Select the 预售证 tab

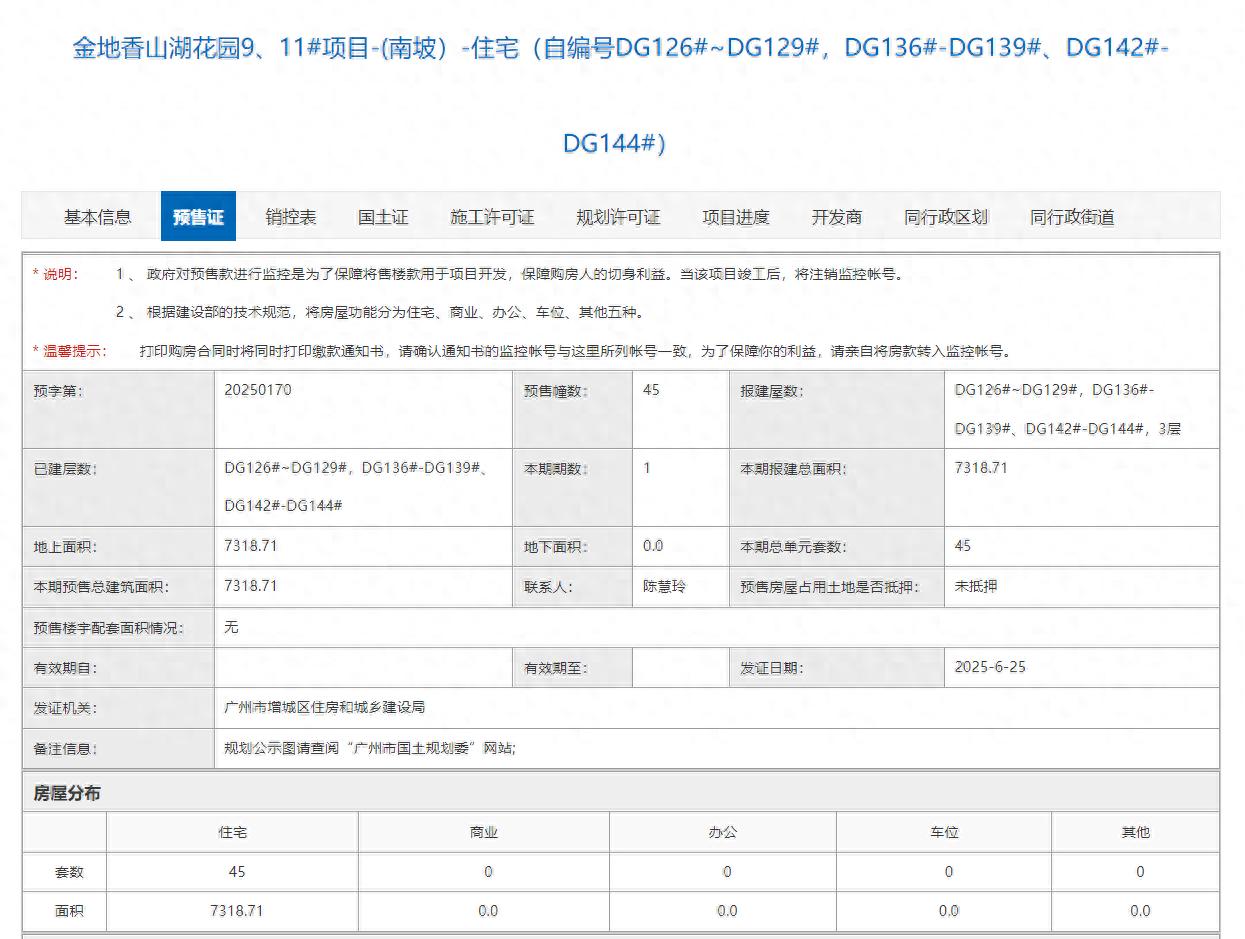click(x=198, y=217)
